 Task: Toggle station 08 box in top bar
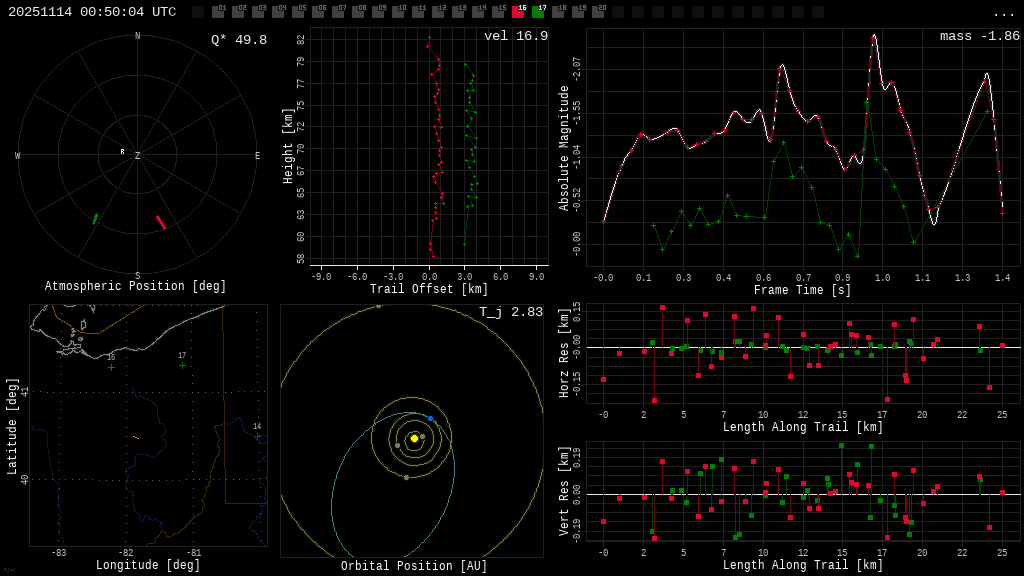click(358, 12)
